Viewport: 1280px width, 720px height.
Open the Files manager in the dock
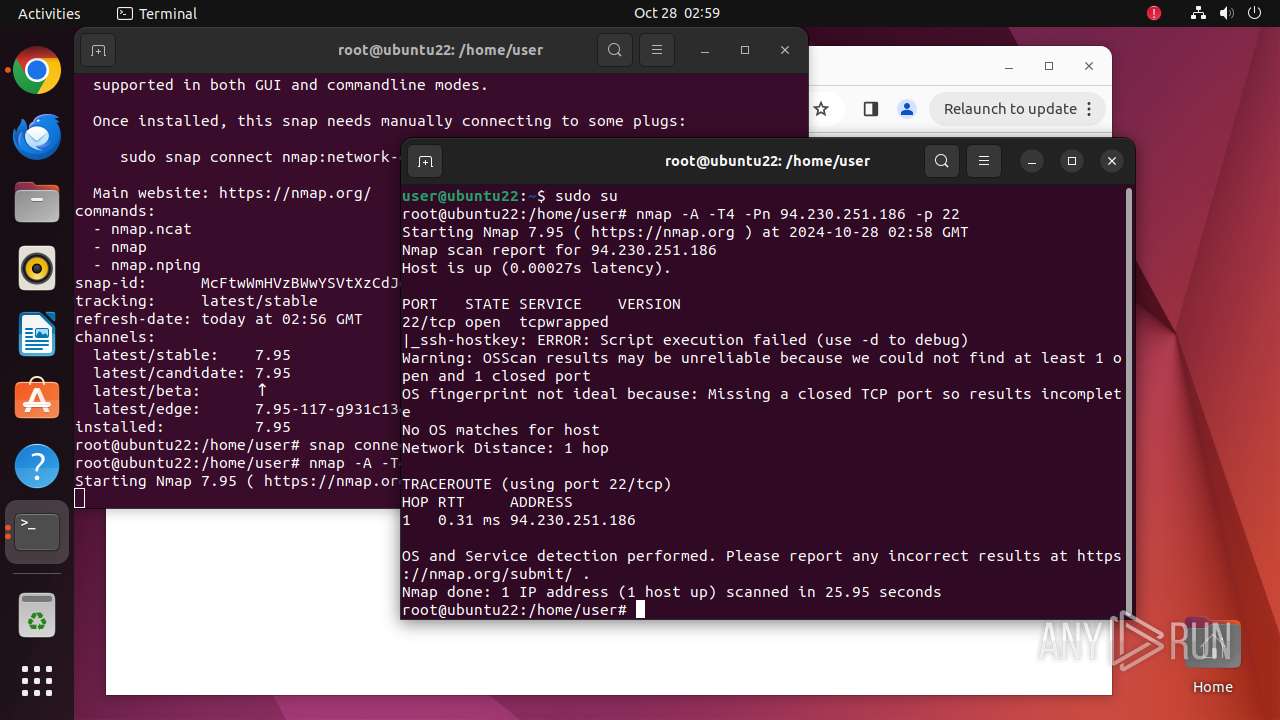pos(37,203)
